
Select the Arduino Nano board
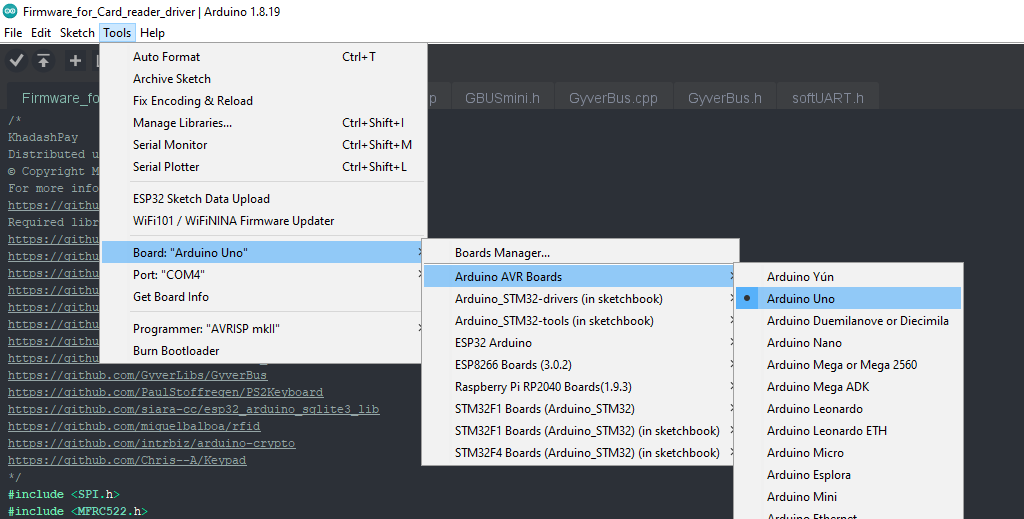(x=848, y=343)
